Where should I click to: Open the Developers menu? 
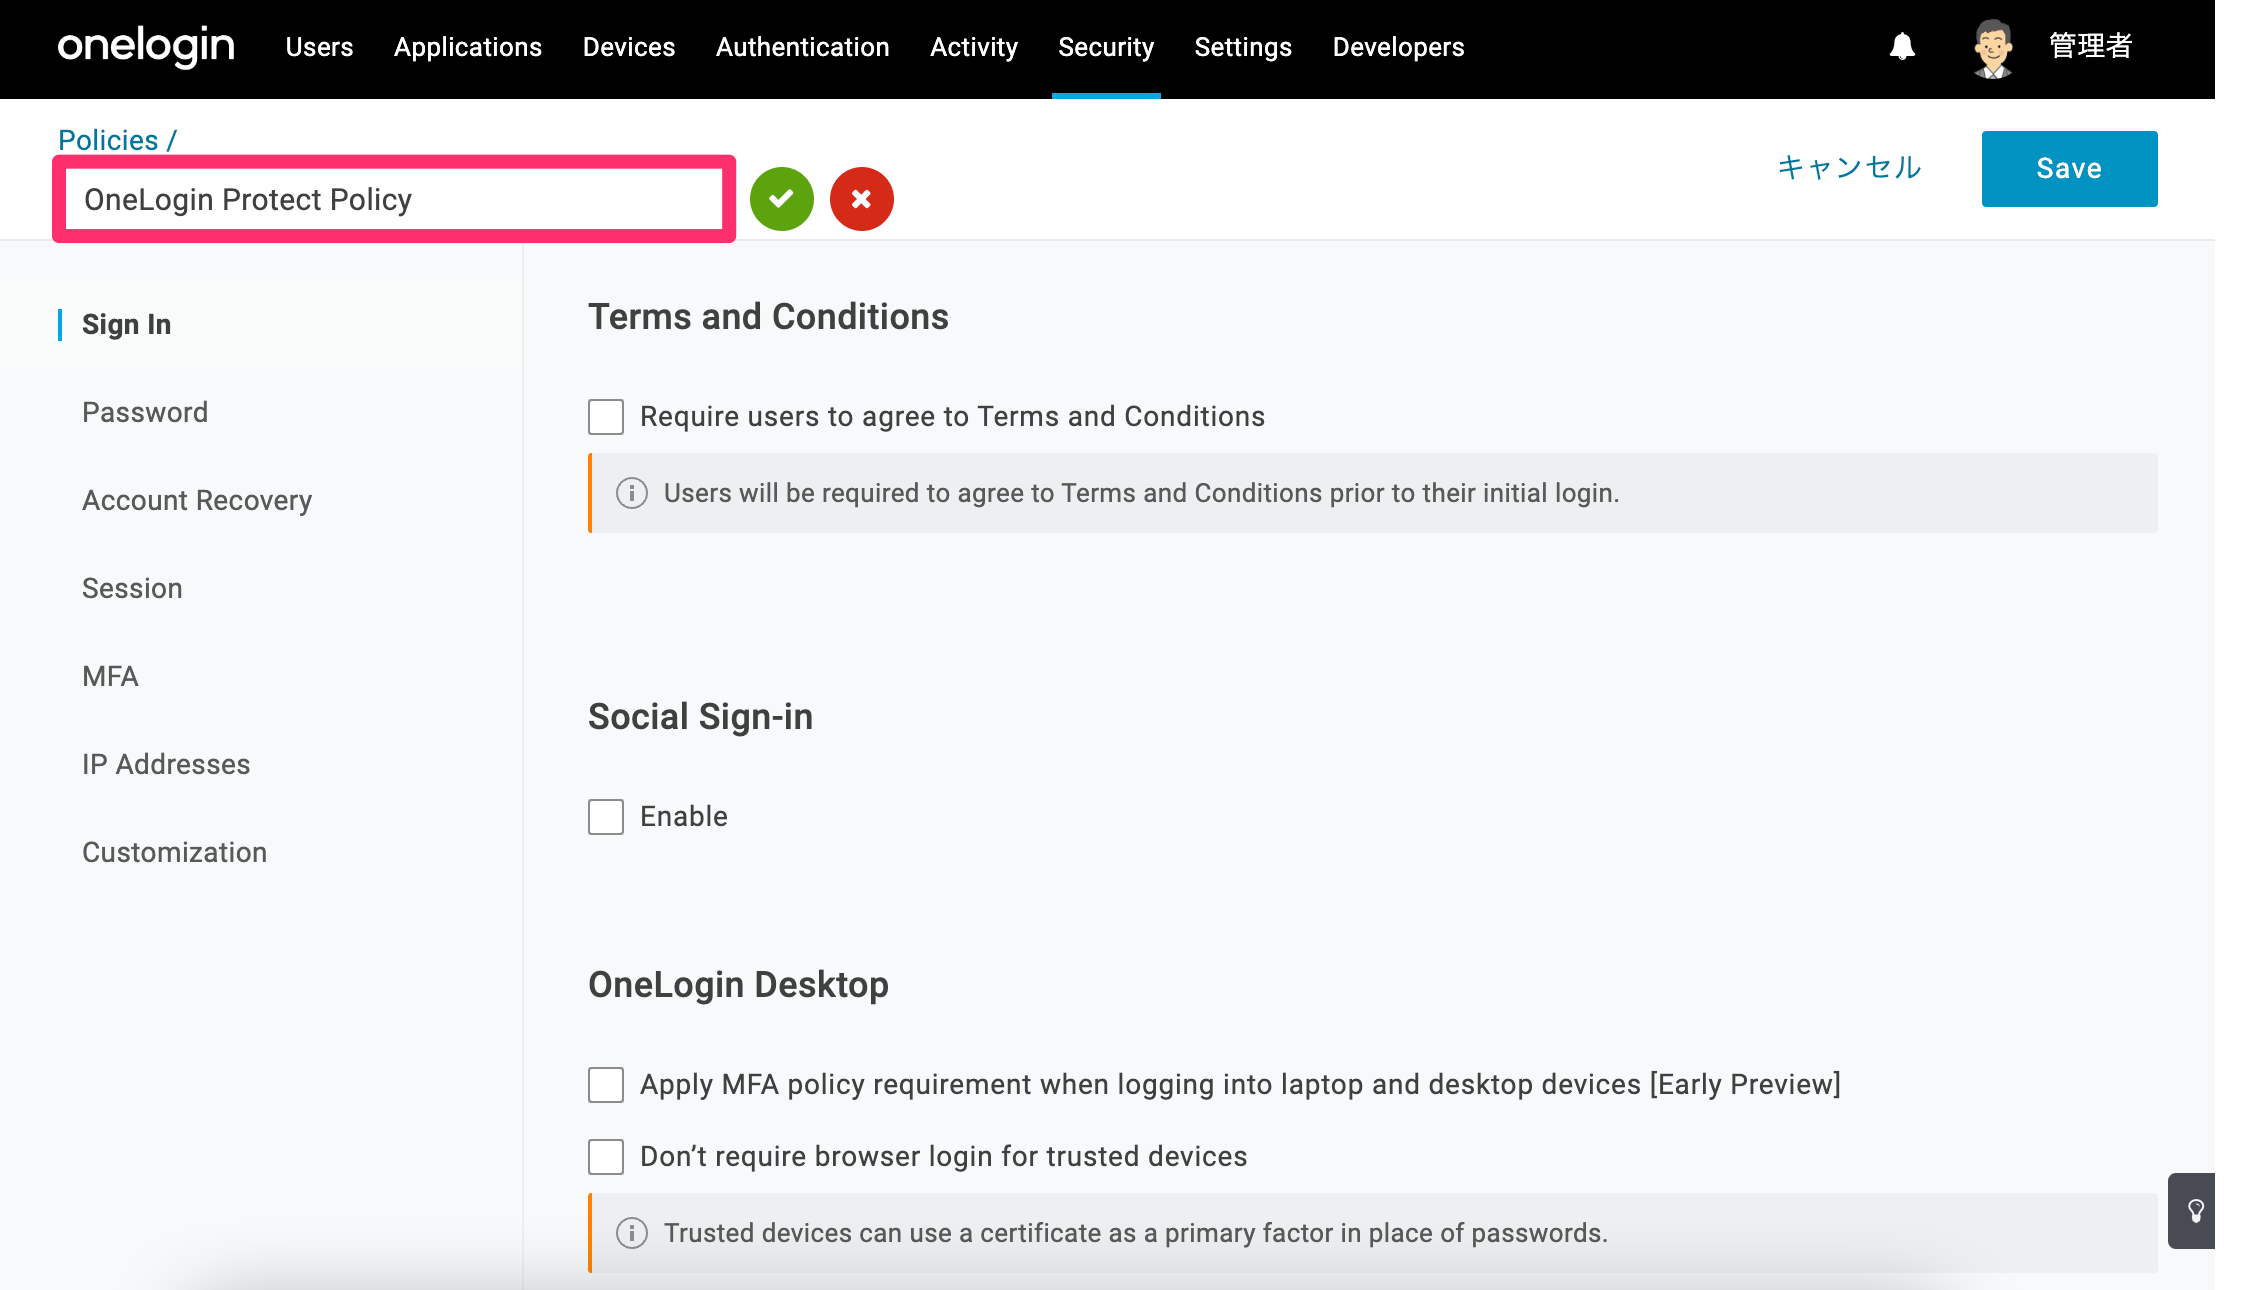[x=1398, y=47]
